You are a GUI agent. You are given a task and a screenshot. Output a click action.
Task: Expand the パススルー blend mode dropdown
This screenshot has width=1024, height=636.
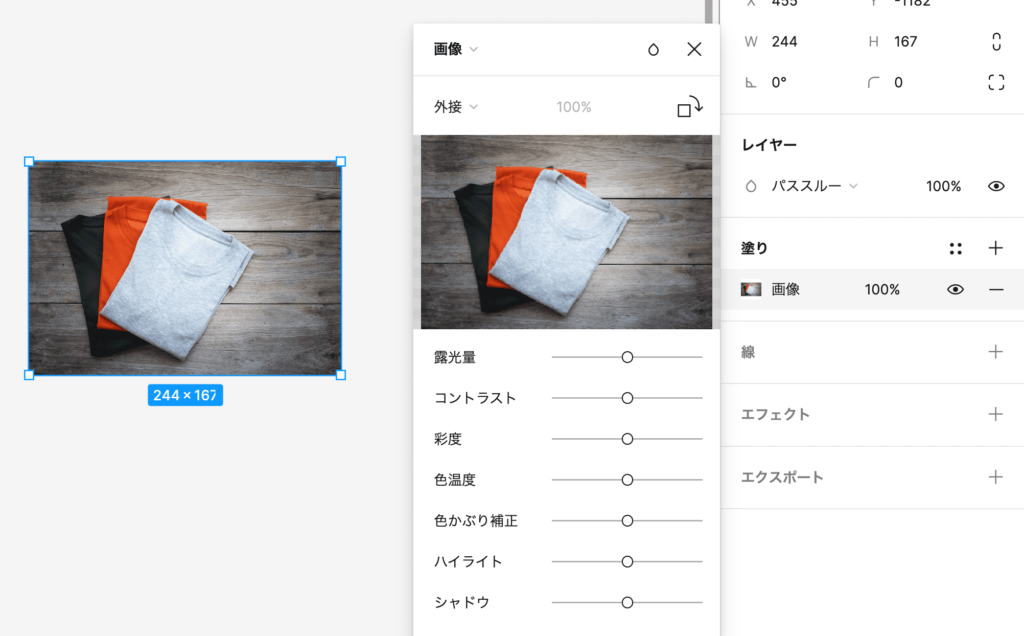click(814, 186)
